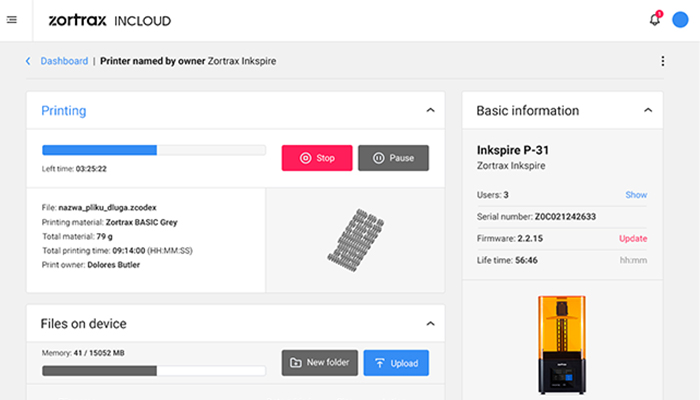Screen dimensions: 700x400
Task: Click the Printing section title
Action: click(x=64, y=111)
